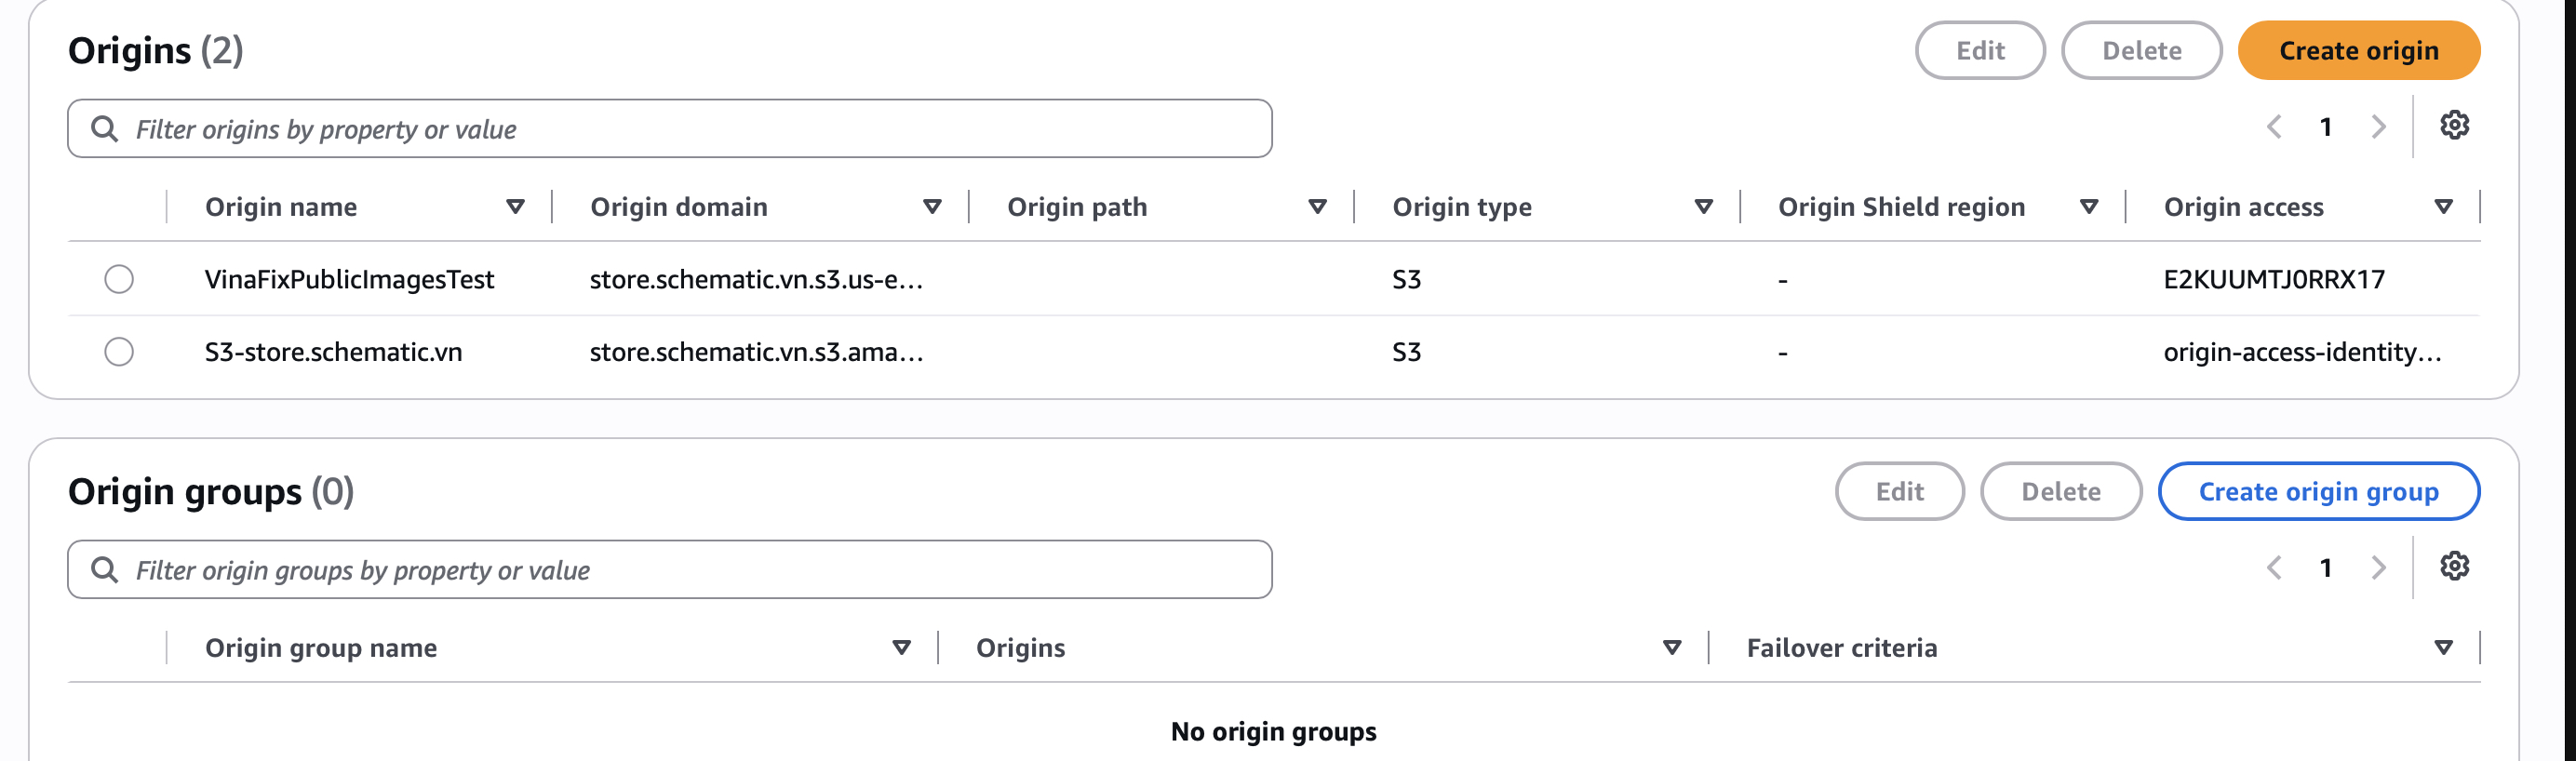Click the Create origin button
The image size is (2576, 761).
point(2359,51)
